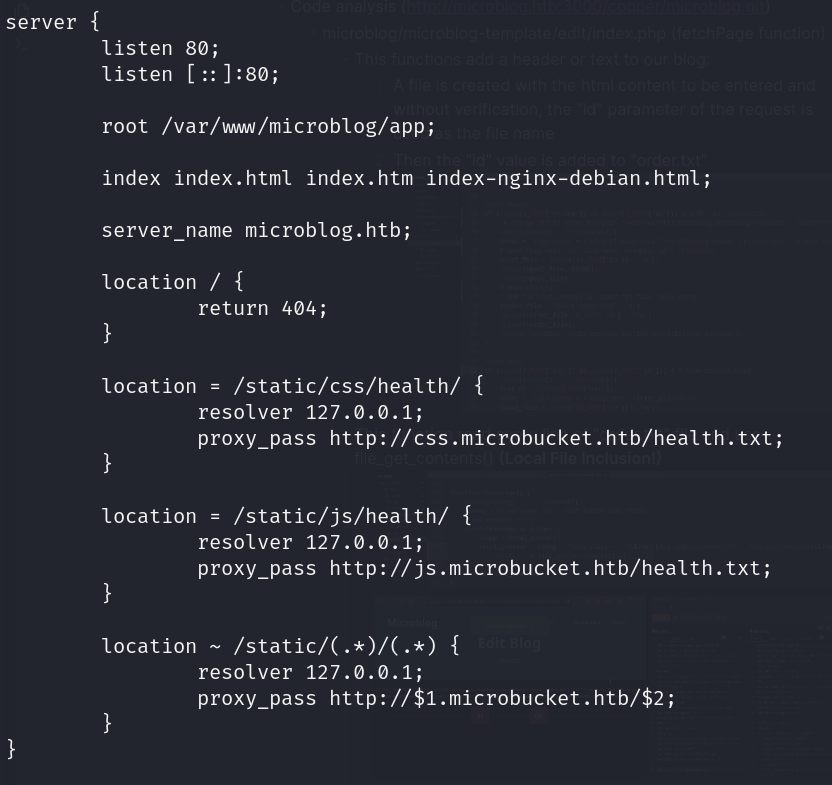This screenshot has width=832, height=785.
Task: Click the "listen [::]:80;" IPv6 line
Action: click(x=190, y=74)
